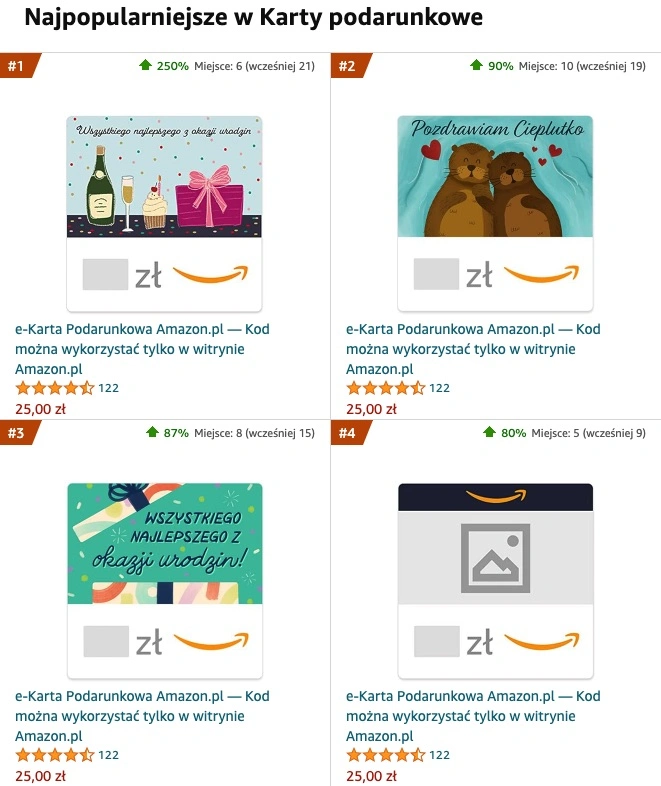Open the #1 birthday champagne gift card image
Screen dimensions: 661x786
tap(164, 214)
